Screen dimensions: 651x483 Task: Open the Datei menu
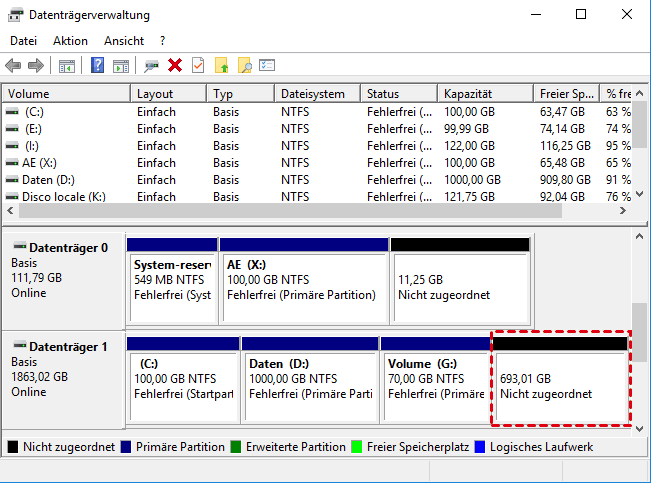[24, 41]
